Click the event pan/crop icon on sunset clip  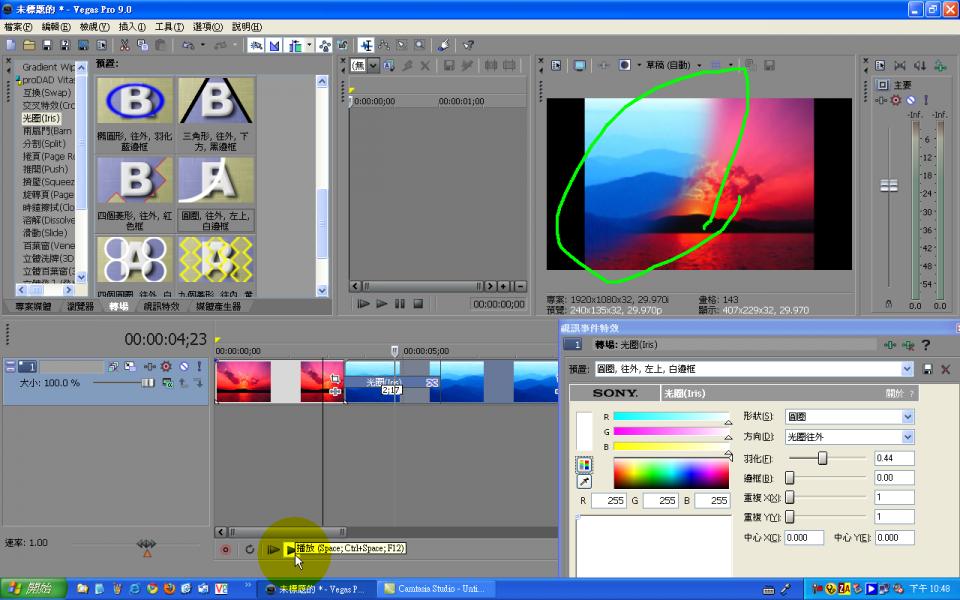coord(334,378)
